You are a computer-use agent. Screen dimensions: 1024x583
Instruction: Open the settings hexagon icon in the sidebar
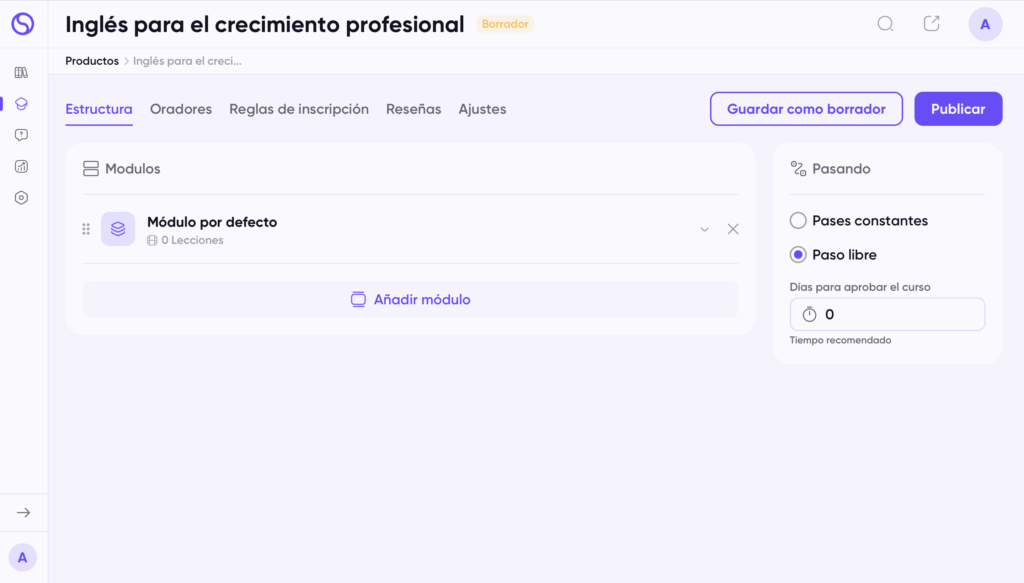pyautogui.click(x=22, y=198)
